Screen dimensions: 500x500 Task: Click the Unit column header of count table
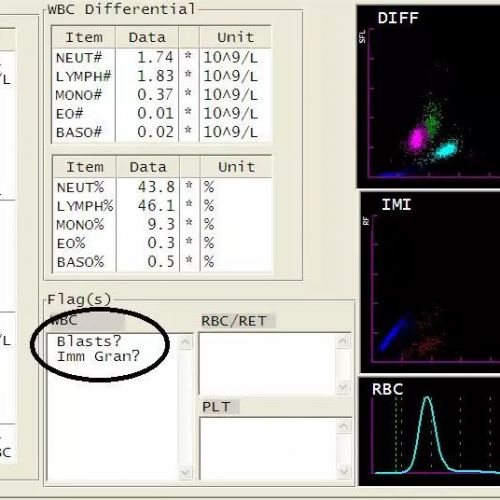[235, 37]
